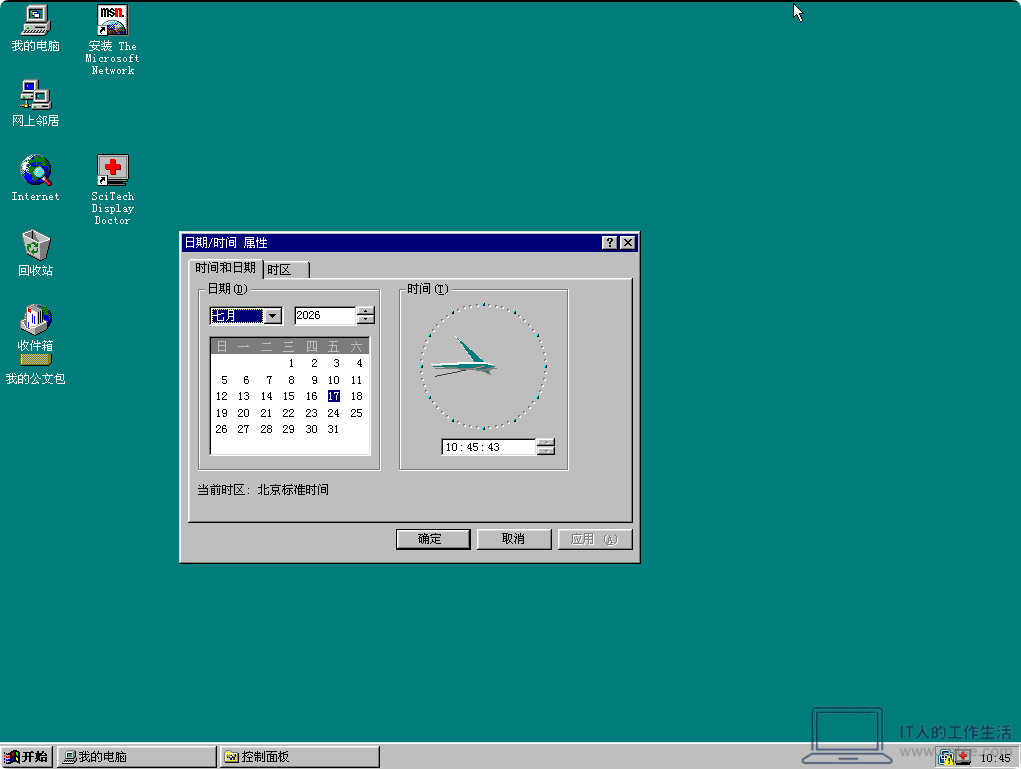Click the taskbar clock showing 10:45

[995, 758]
